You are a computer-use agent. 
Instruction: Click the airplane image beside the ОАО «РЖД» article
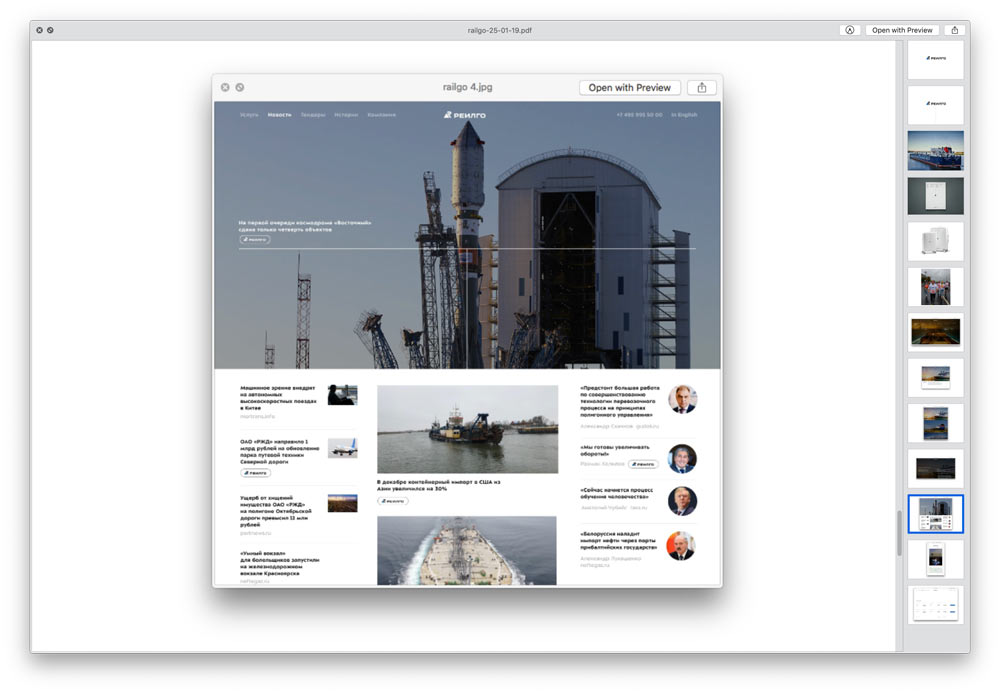(342, 448)
